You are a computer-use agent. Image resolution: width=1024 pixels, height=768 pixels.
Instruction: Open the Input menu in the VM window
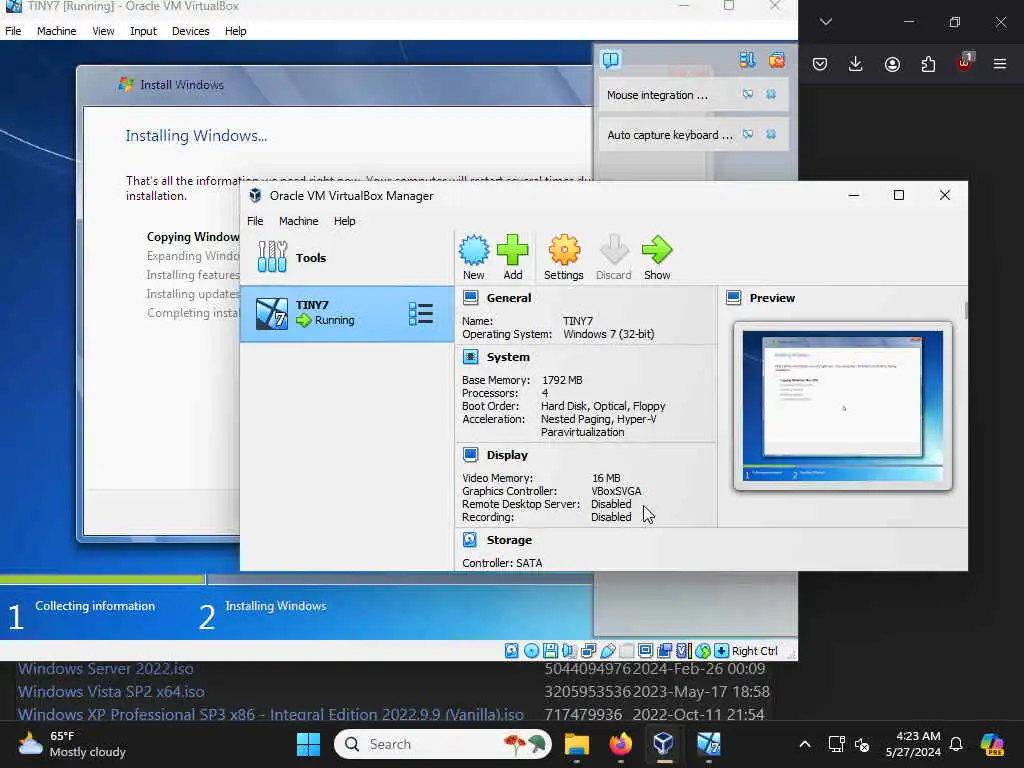click(143, 31)
